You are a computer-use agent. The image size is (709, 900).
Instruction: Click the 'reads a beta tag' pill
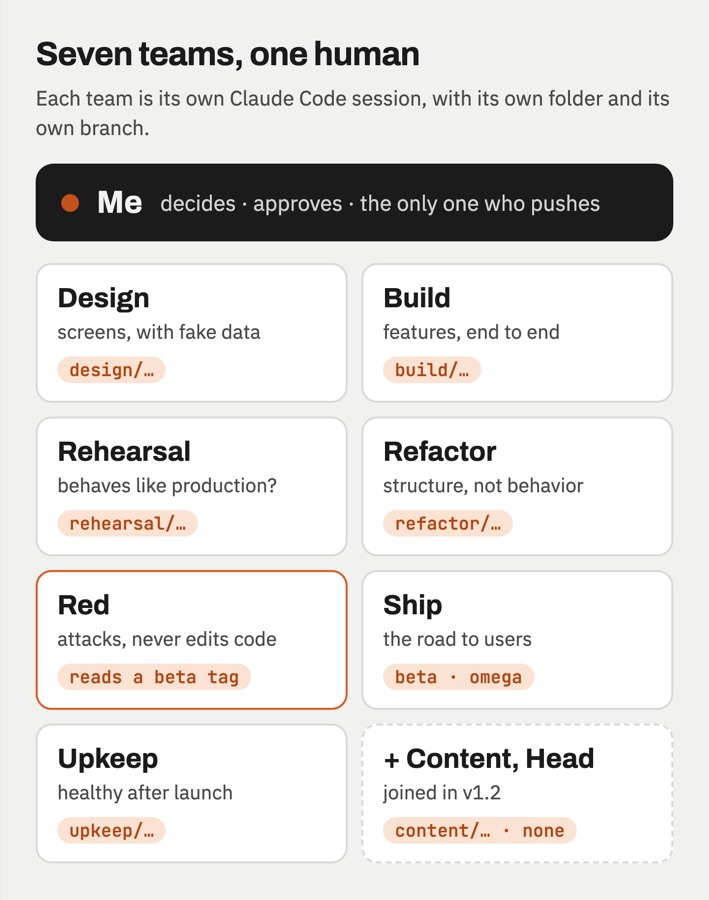pos(154,677)
